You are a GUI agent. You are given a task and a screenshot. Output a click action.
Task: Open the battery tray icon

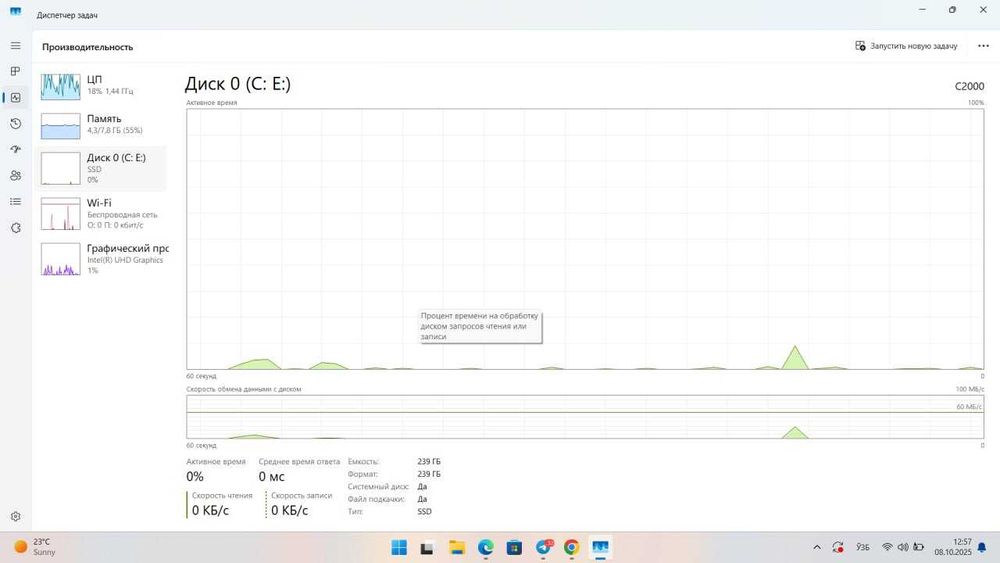[x=918, y=547]
